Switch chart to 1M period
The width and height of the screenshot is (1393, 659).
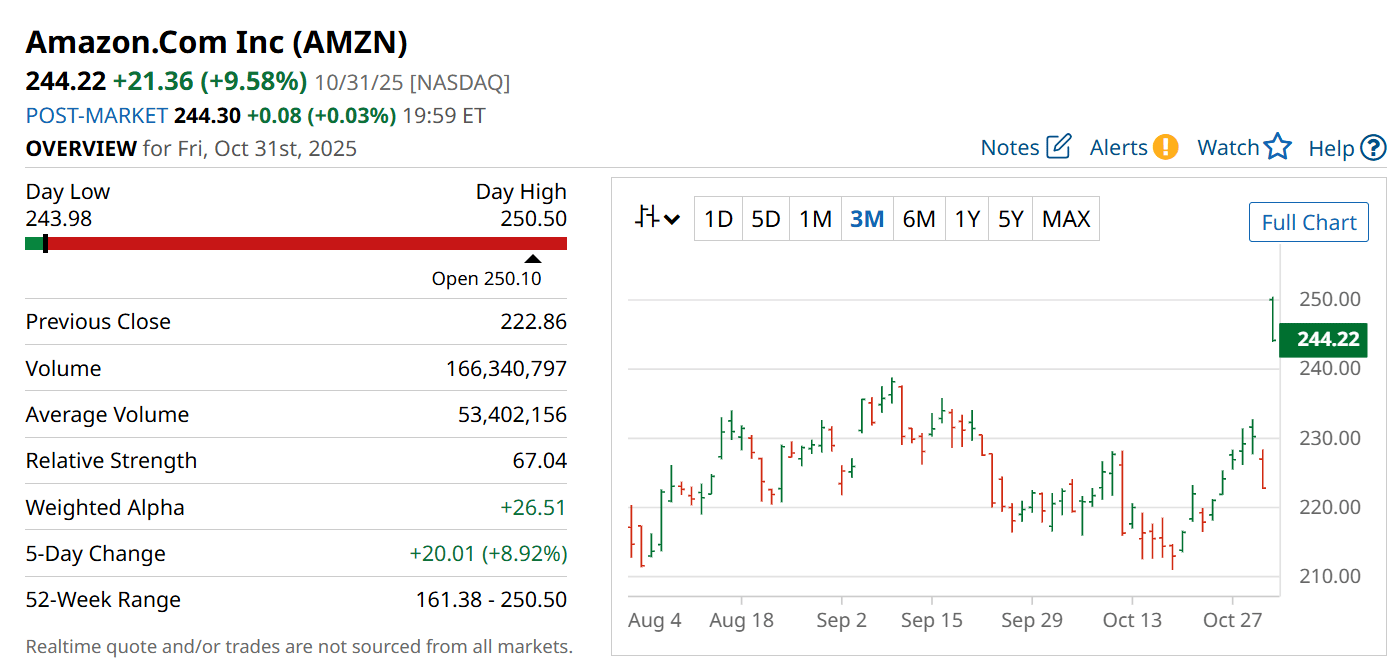tap(815, 219)
